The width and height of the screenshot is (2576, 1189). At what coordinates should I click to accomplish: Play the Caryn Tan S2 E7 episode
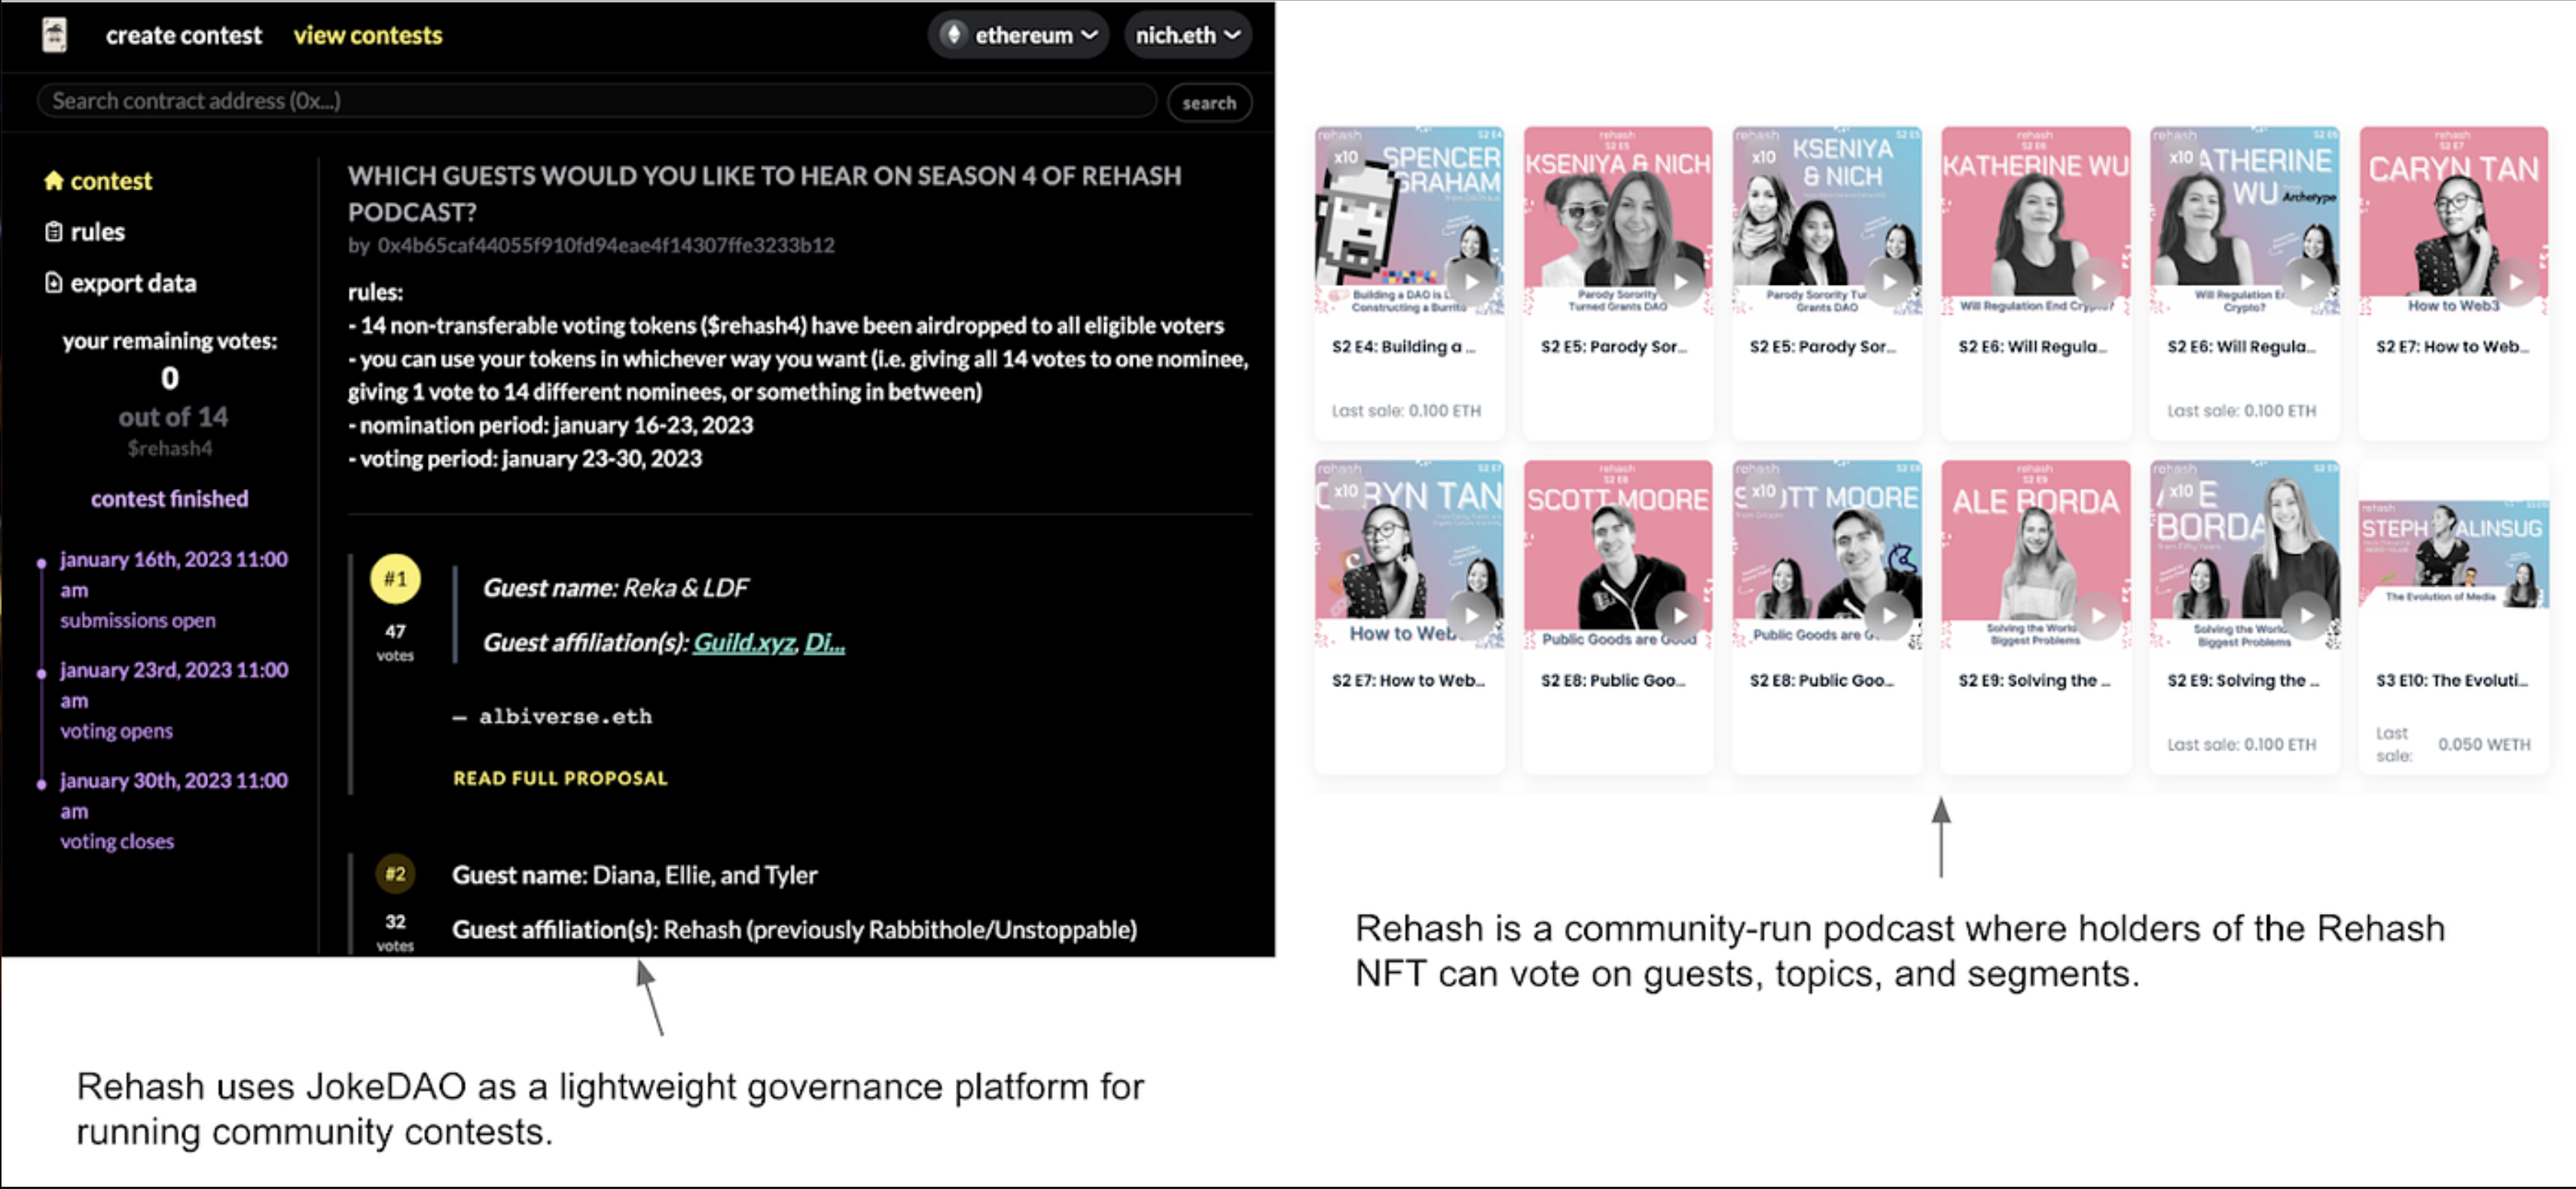(2514, 282)
